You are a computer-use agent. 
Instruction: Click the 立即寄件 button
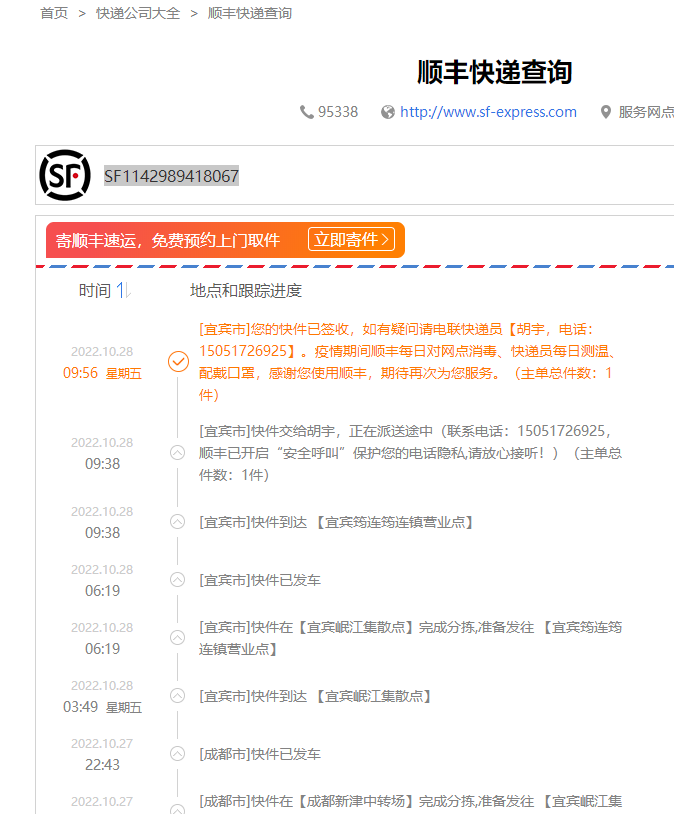tap(352, 239)
